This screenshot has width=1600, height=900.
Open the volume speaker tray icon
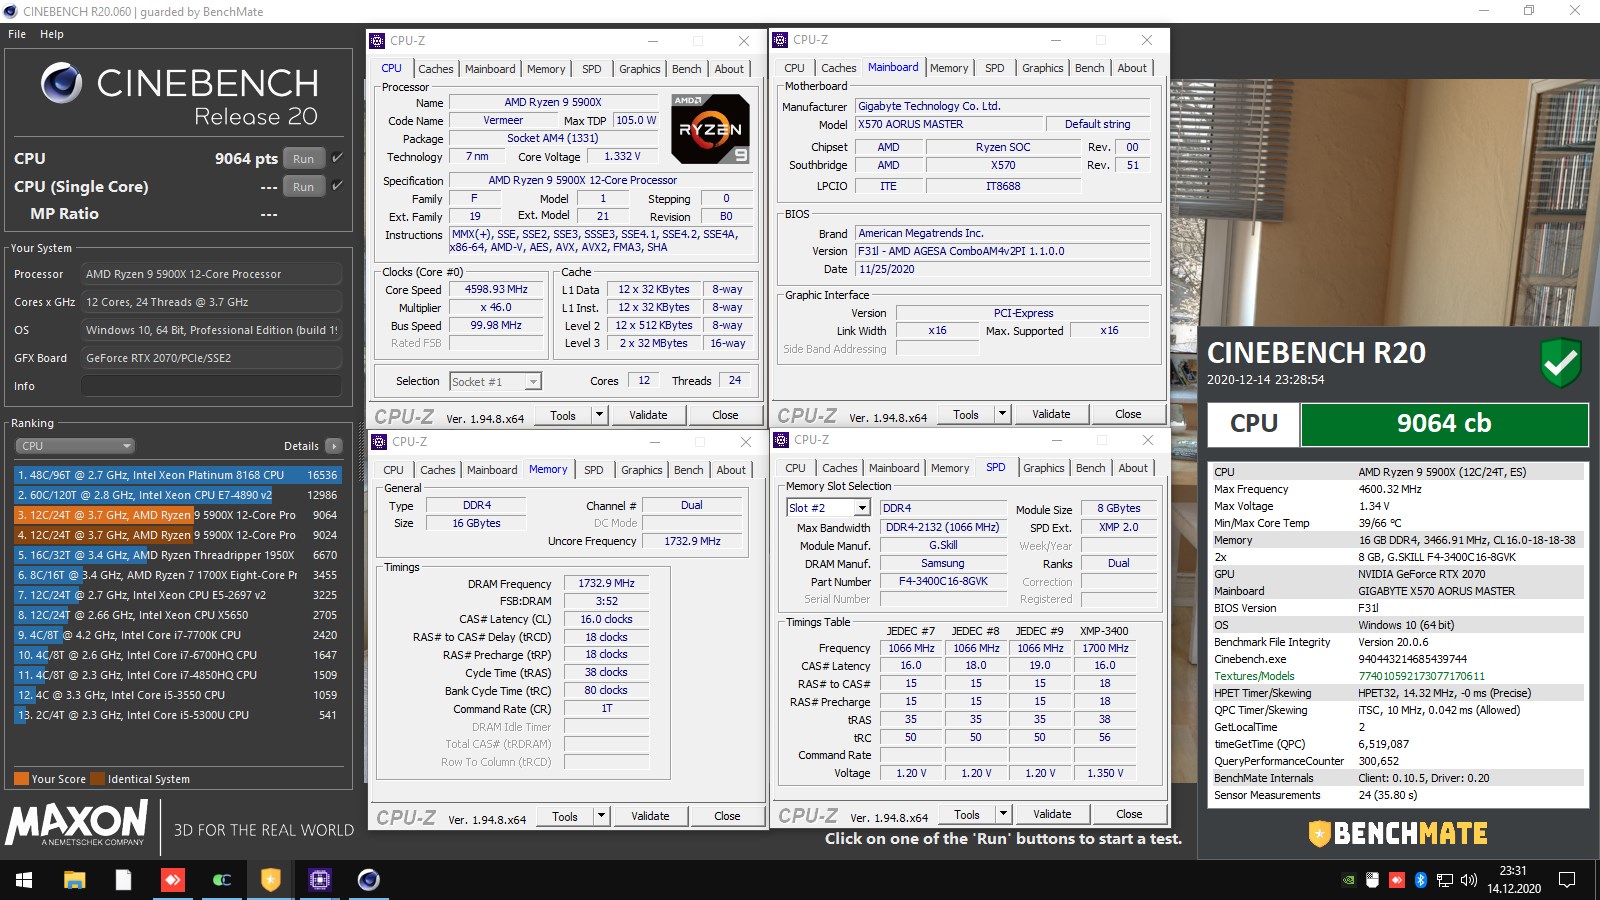[1469, 880]
